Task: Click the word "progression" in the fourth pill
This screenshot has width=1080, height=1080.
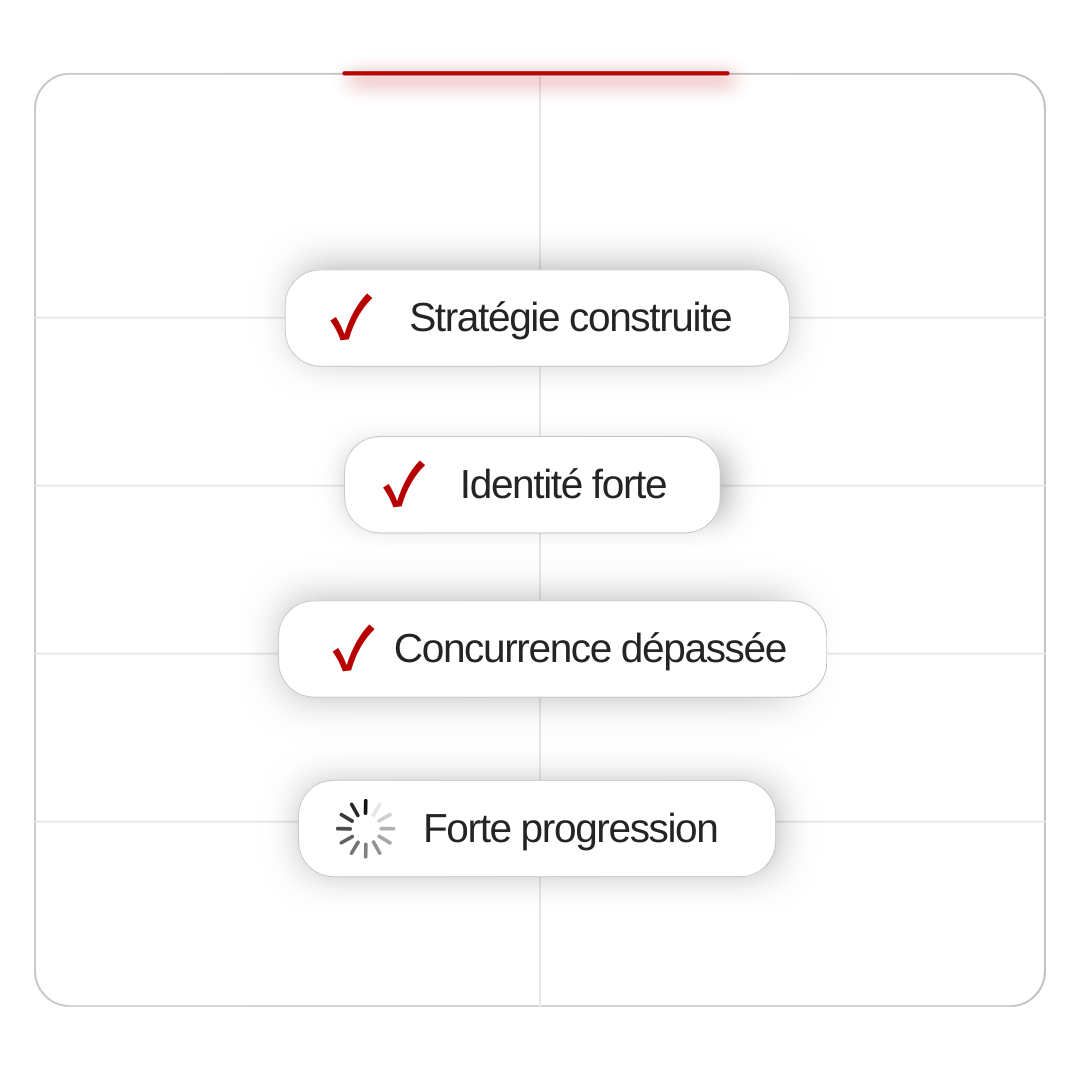Action: tap(619, 829)
